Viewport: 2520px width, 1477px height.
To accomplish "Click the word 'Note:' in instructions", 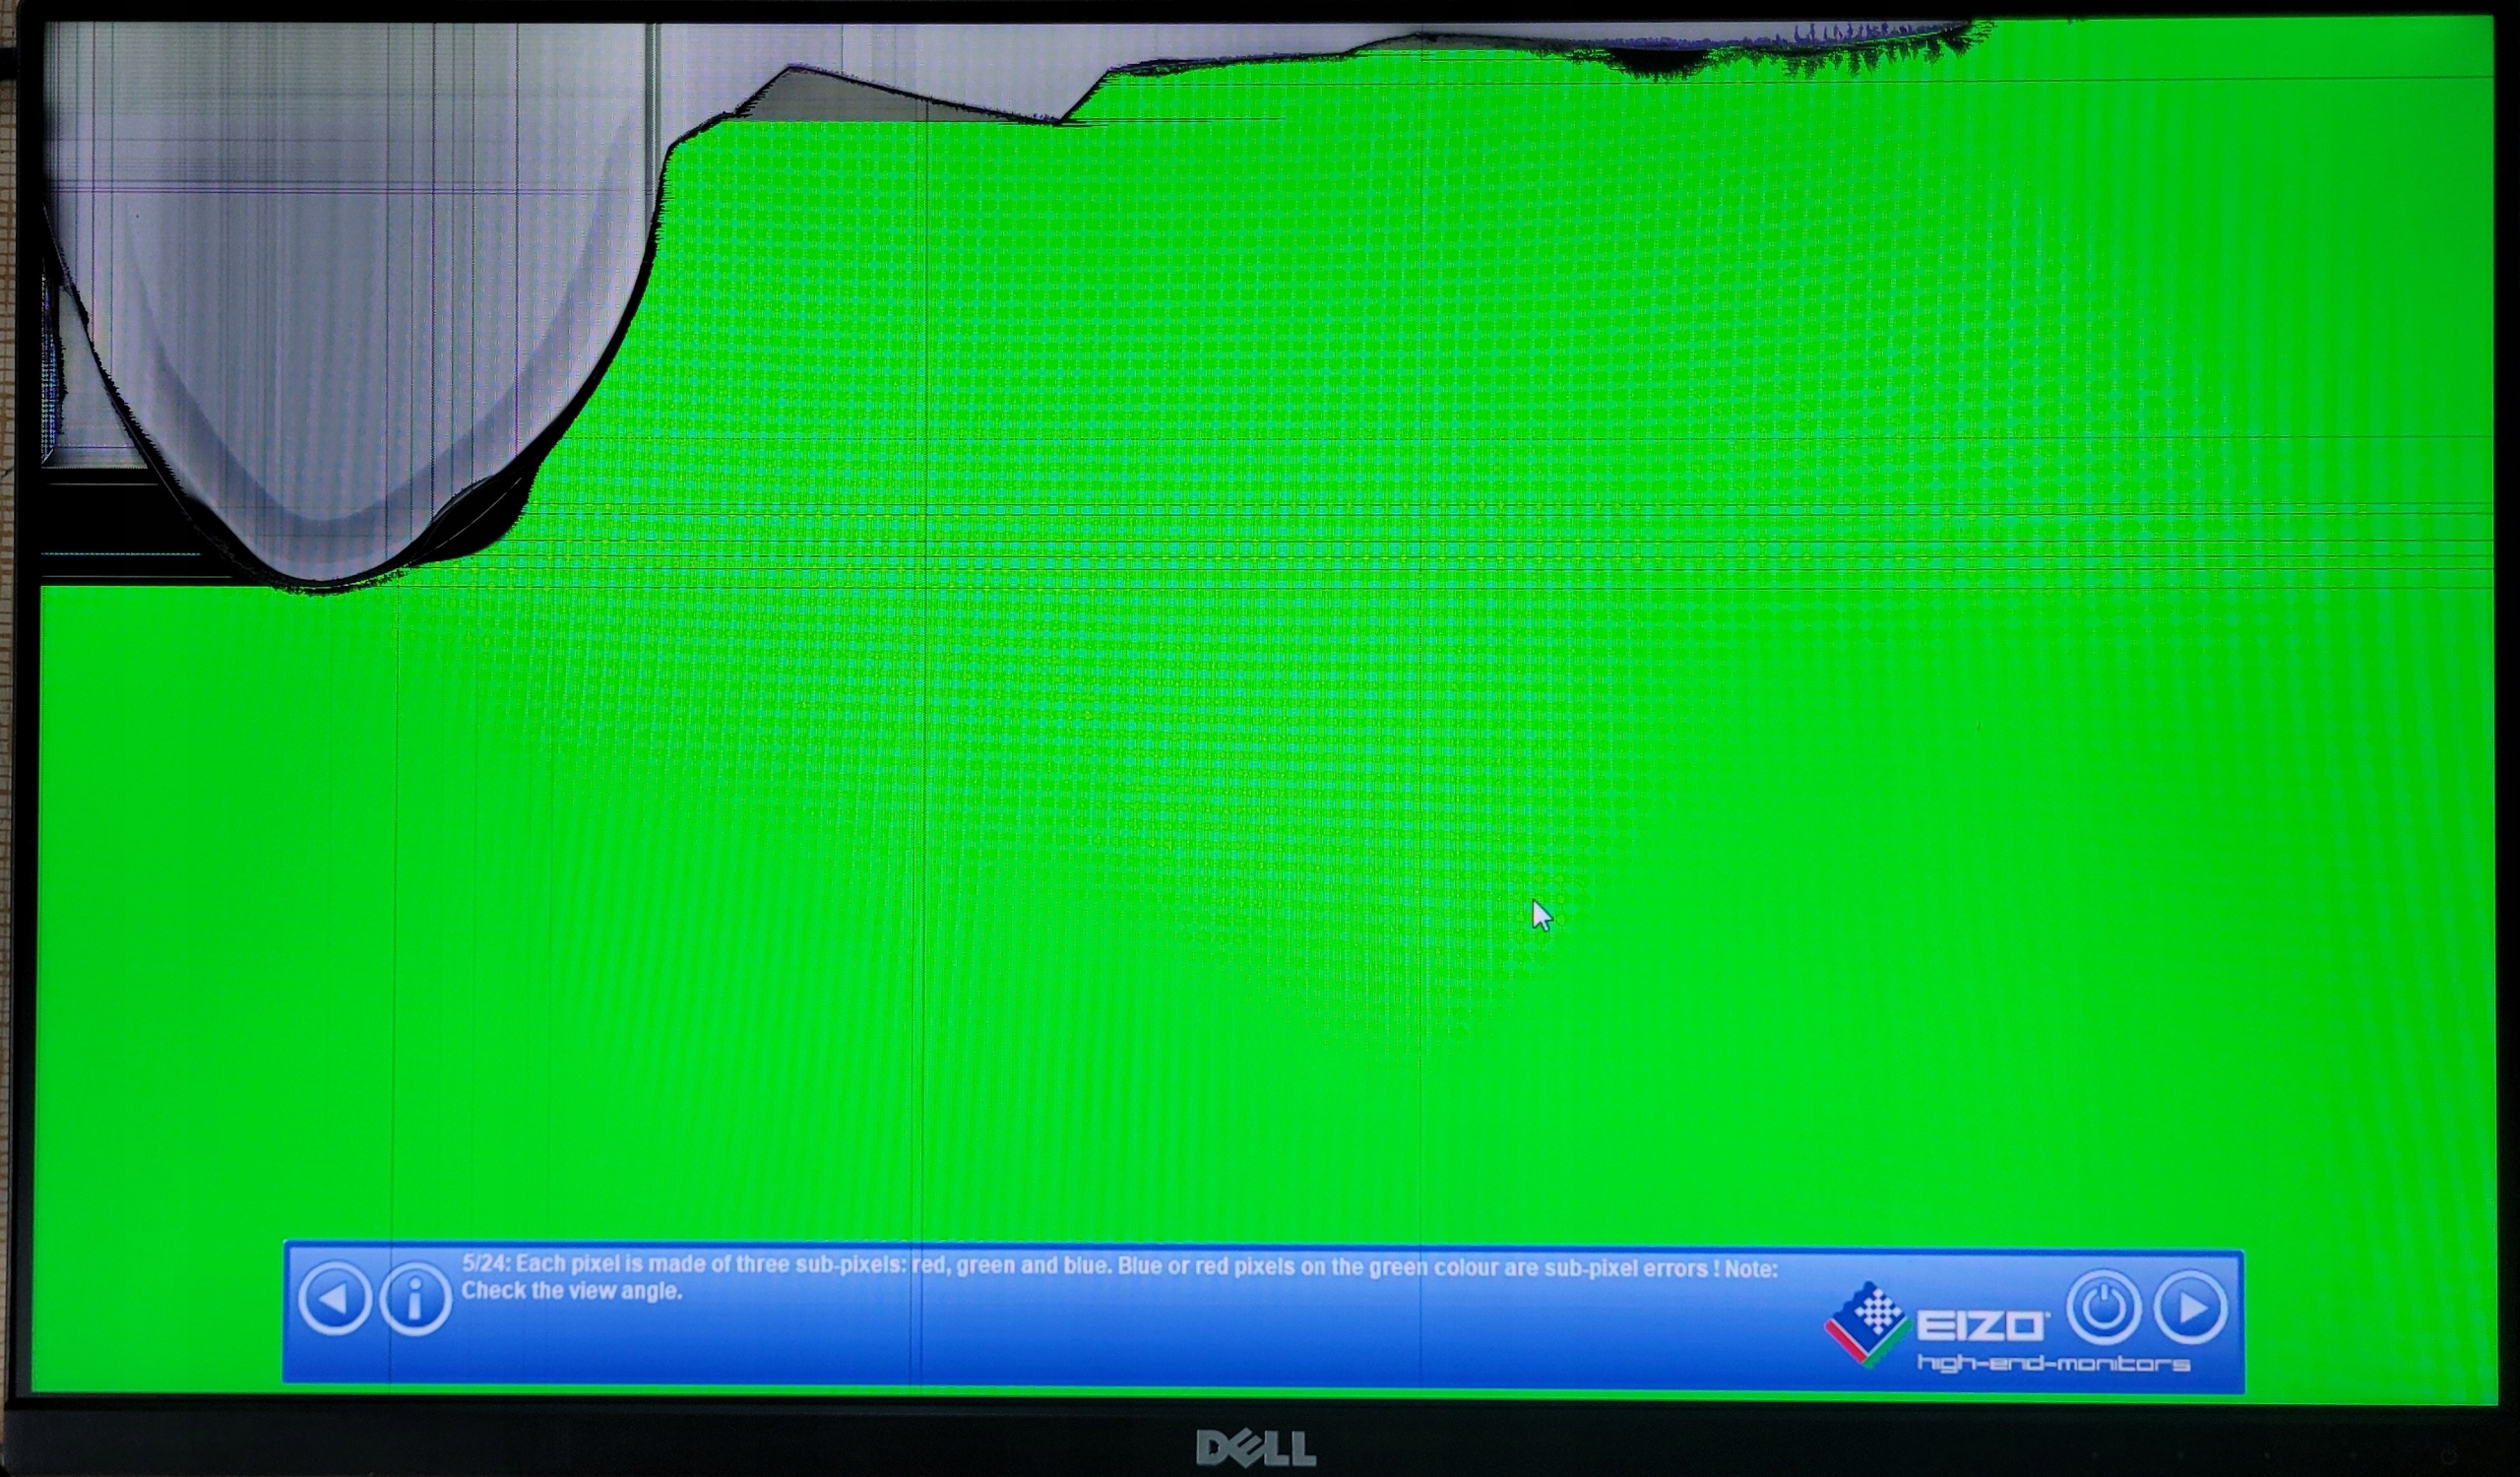I will (x=1750, y=1269).
